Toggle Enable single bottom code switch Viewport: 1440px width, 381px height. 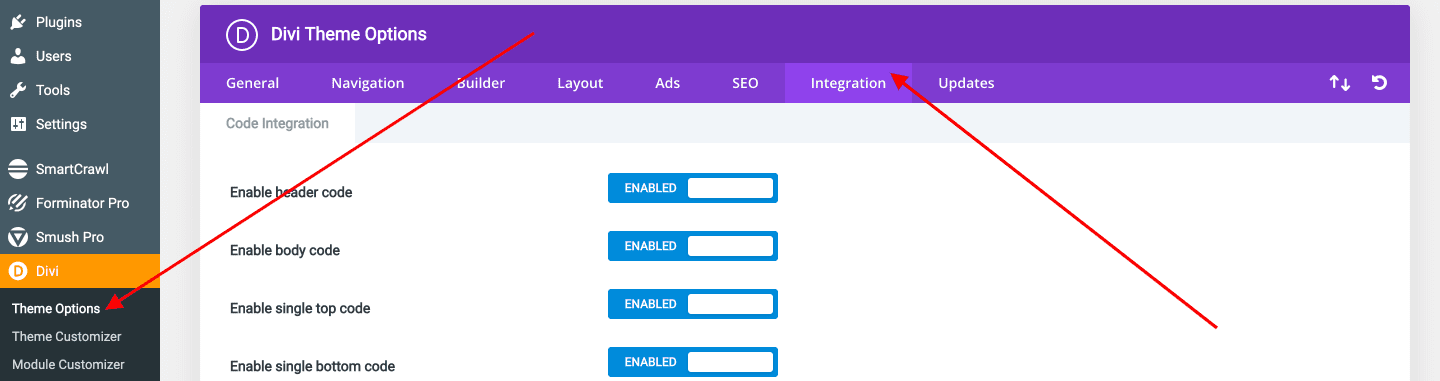coord(693,362)
